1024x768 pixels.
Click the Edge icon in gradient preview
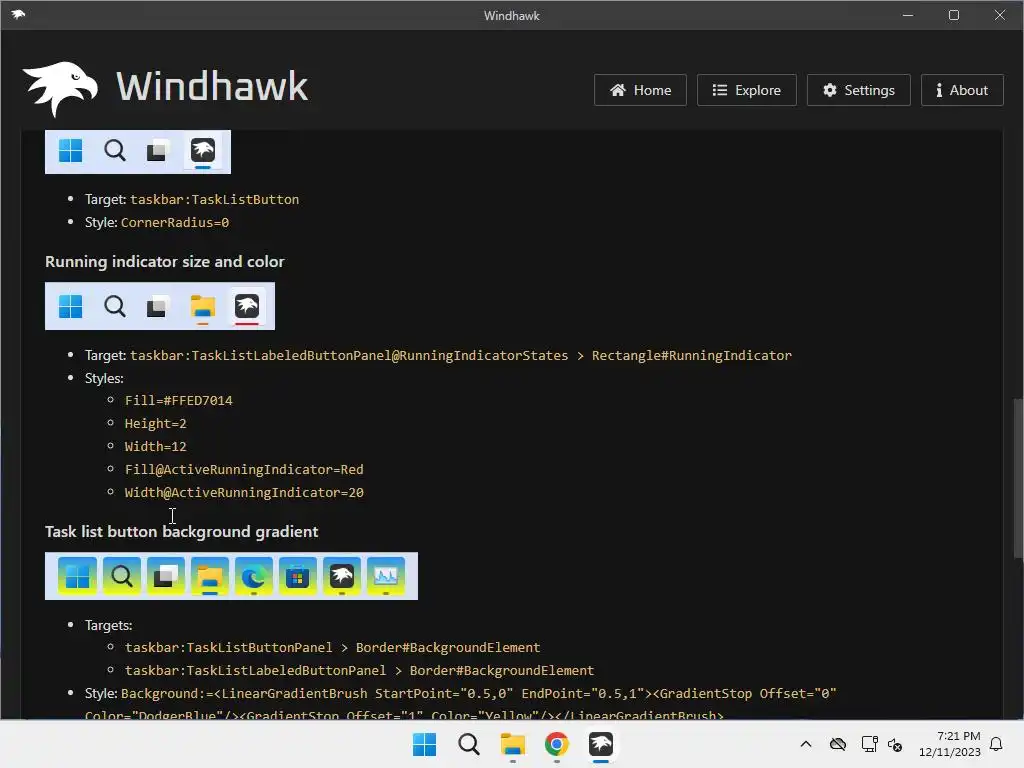coord(253,576)
